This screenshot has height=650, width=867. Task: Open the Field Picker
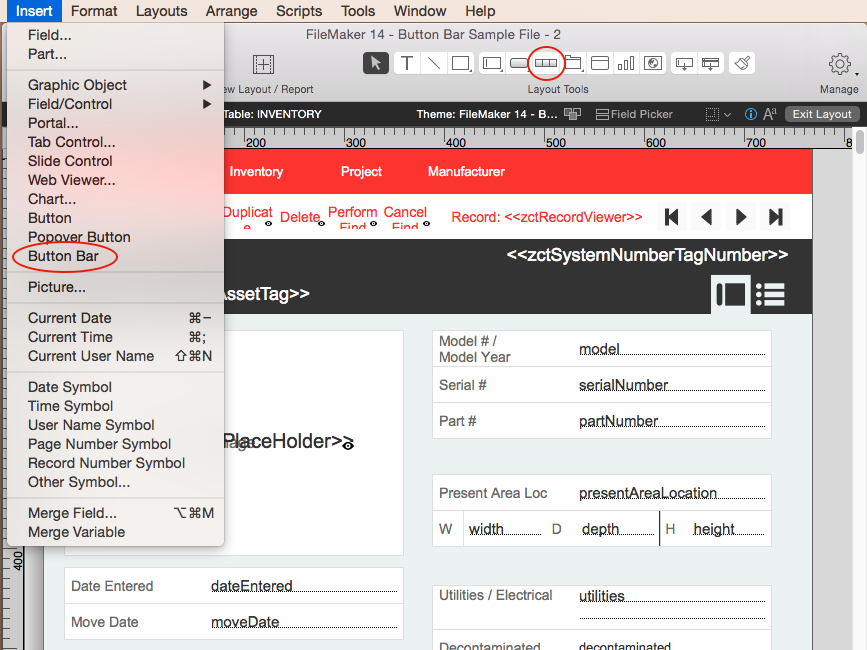pos(638,113)
